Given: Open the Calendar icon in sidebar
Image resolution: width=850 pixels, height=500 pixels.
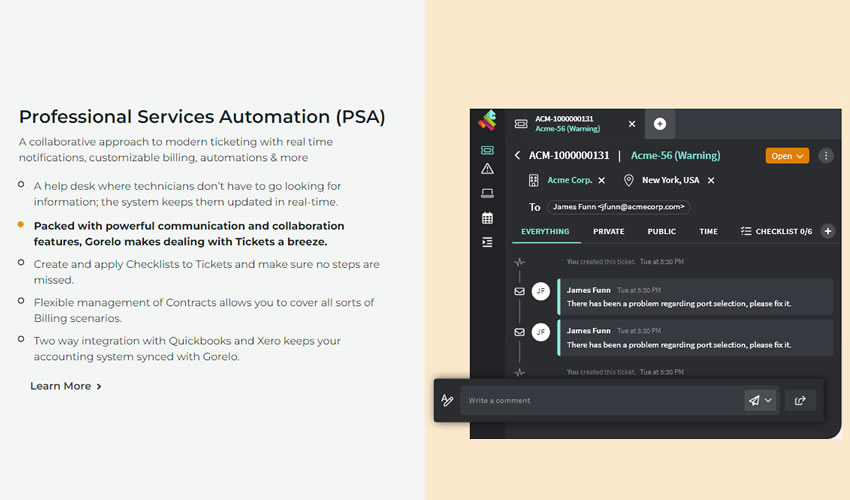Looking at the screenshot, I should [487, 218].
